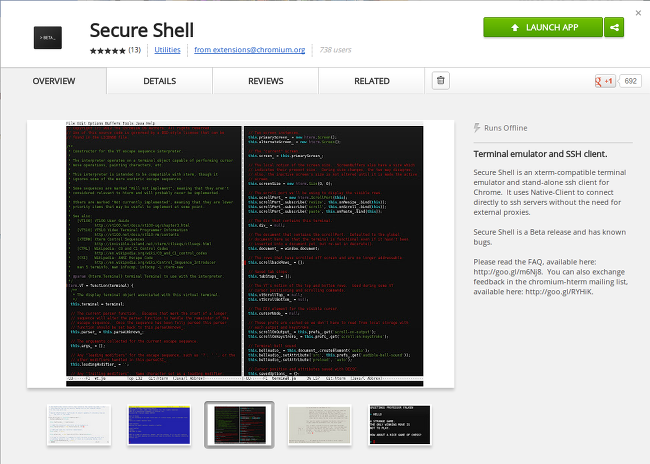The width and height of the screenshot is (650, 464).
Task: Click the share icon button
Action: [x=614, y=27]
